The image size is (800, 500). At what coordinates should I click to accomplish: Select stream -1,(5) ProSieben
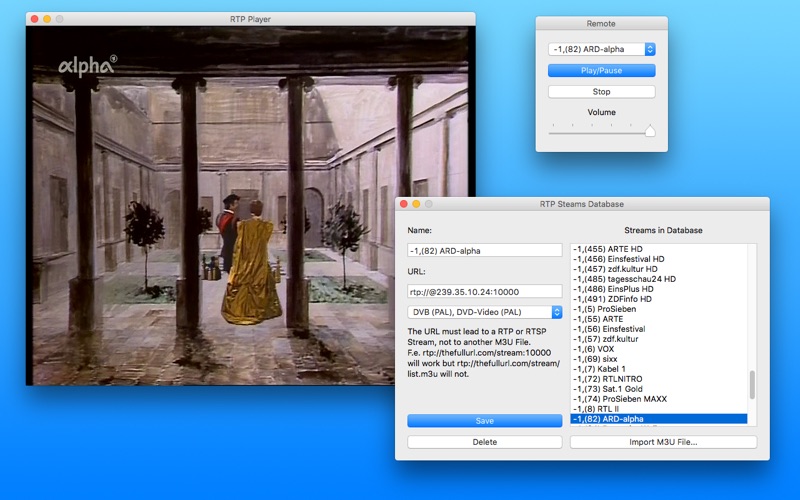point(659,309)
